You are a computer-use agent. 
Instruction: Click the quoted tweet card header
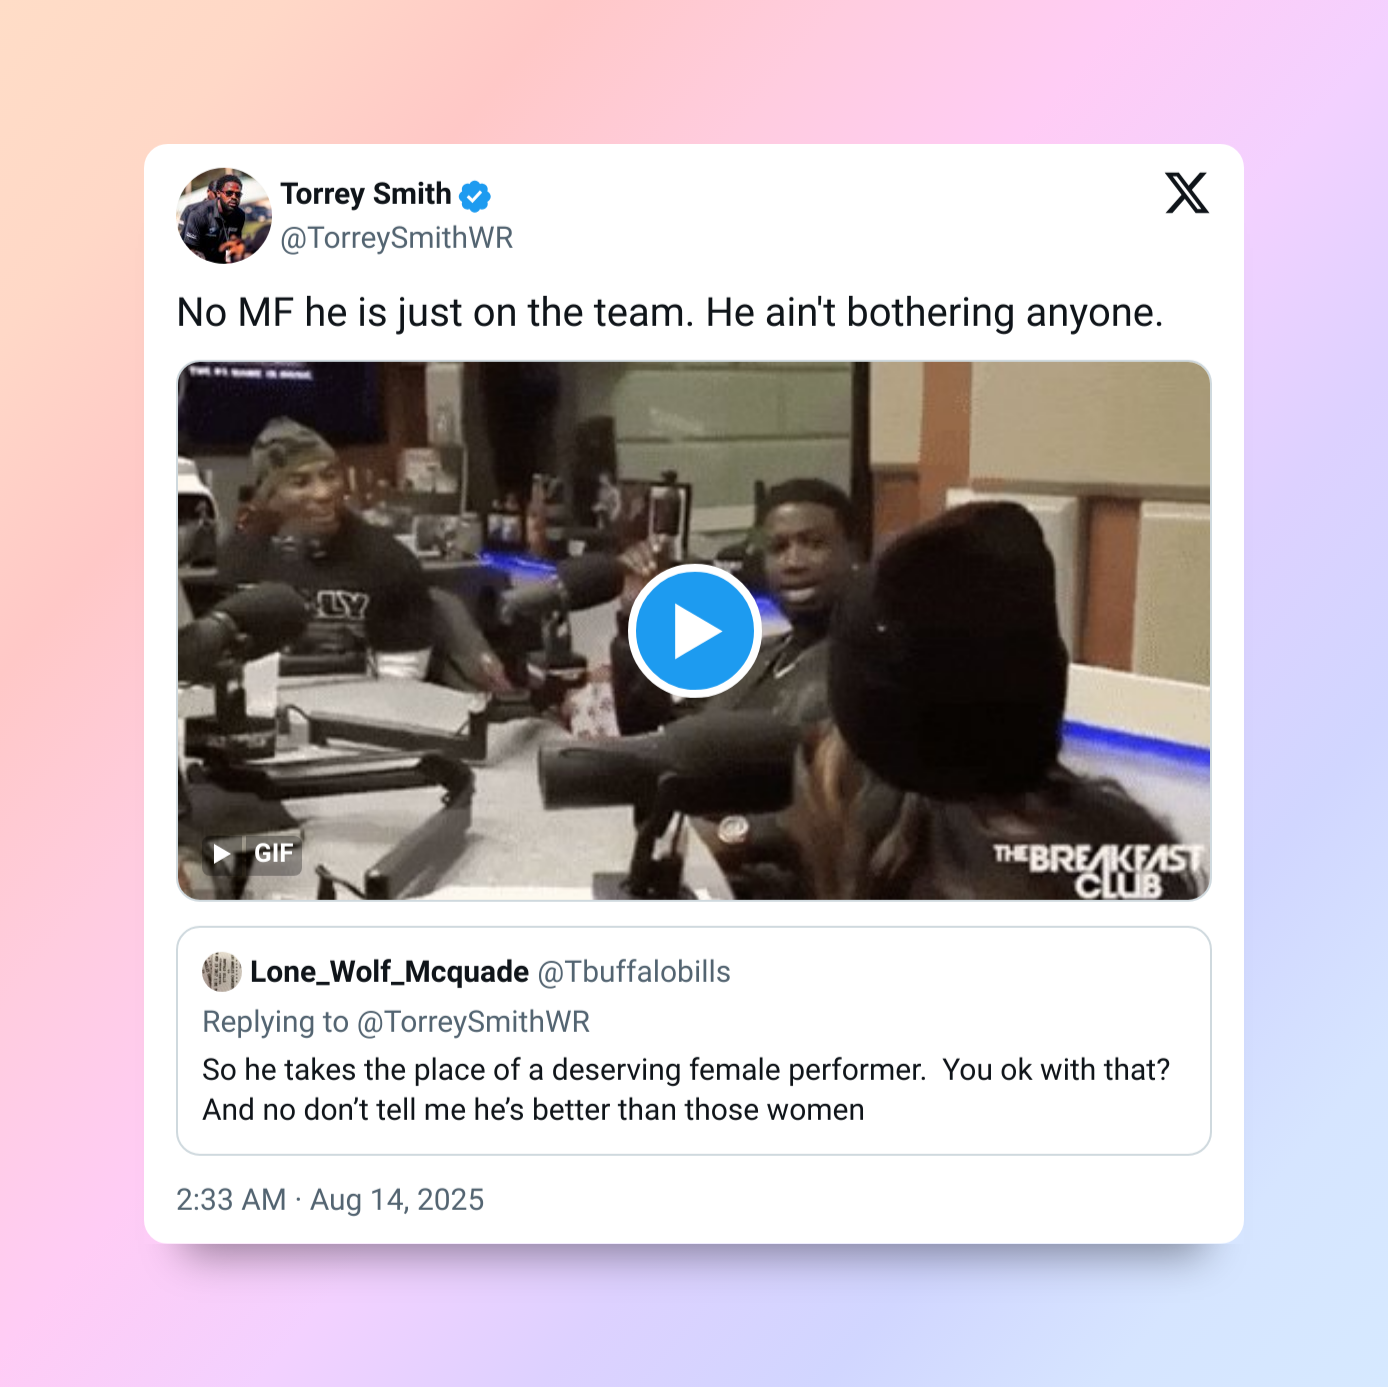pos(466,972)
